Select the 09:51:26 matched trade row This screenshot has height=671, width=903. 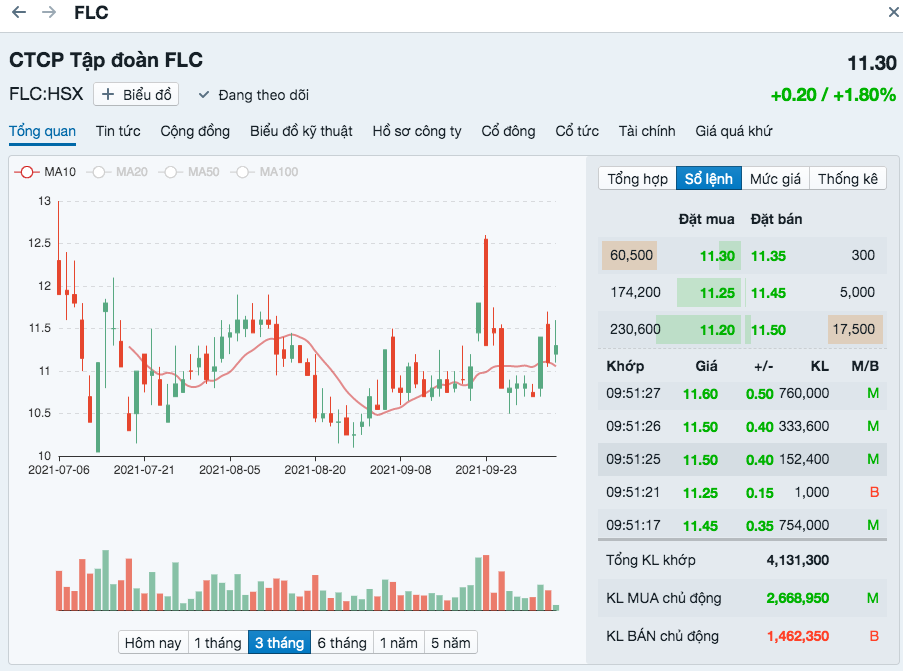742,426
